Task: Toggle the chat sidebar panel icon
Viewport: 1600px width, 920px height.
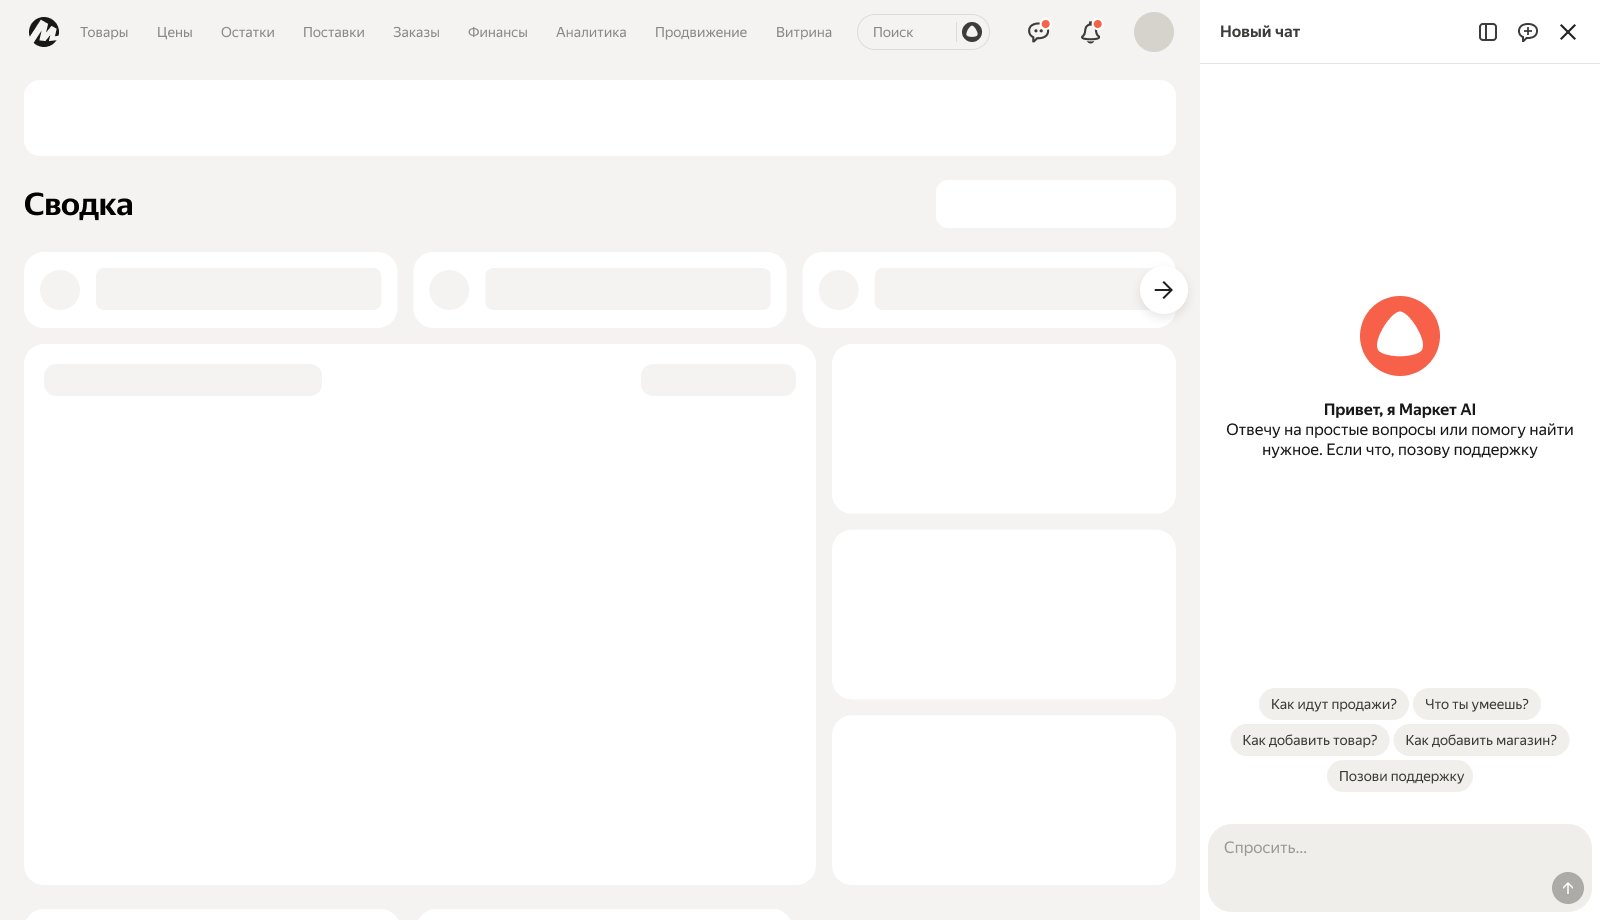Action: tap(1487, 32)
